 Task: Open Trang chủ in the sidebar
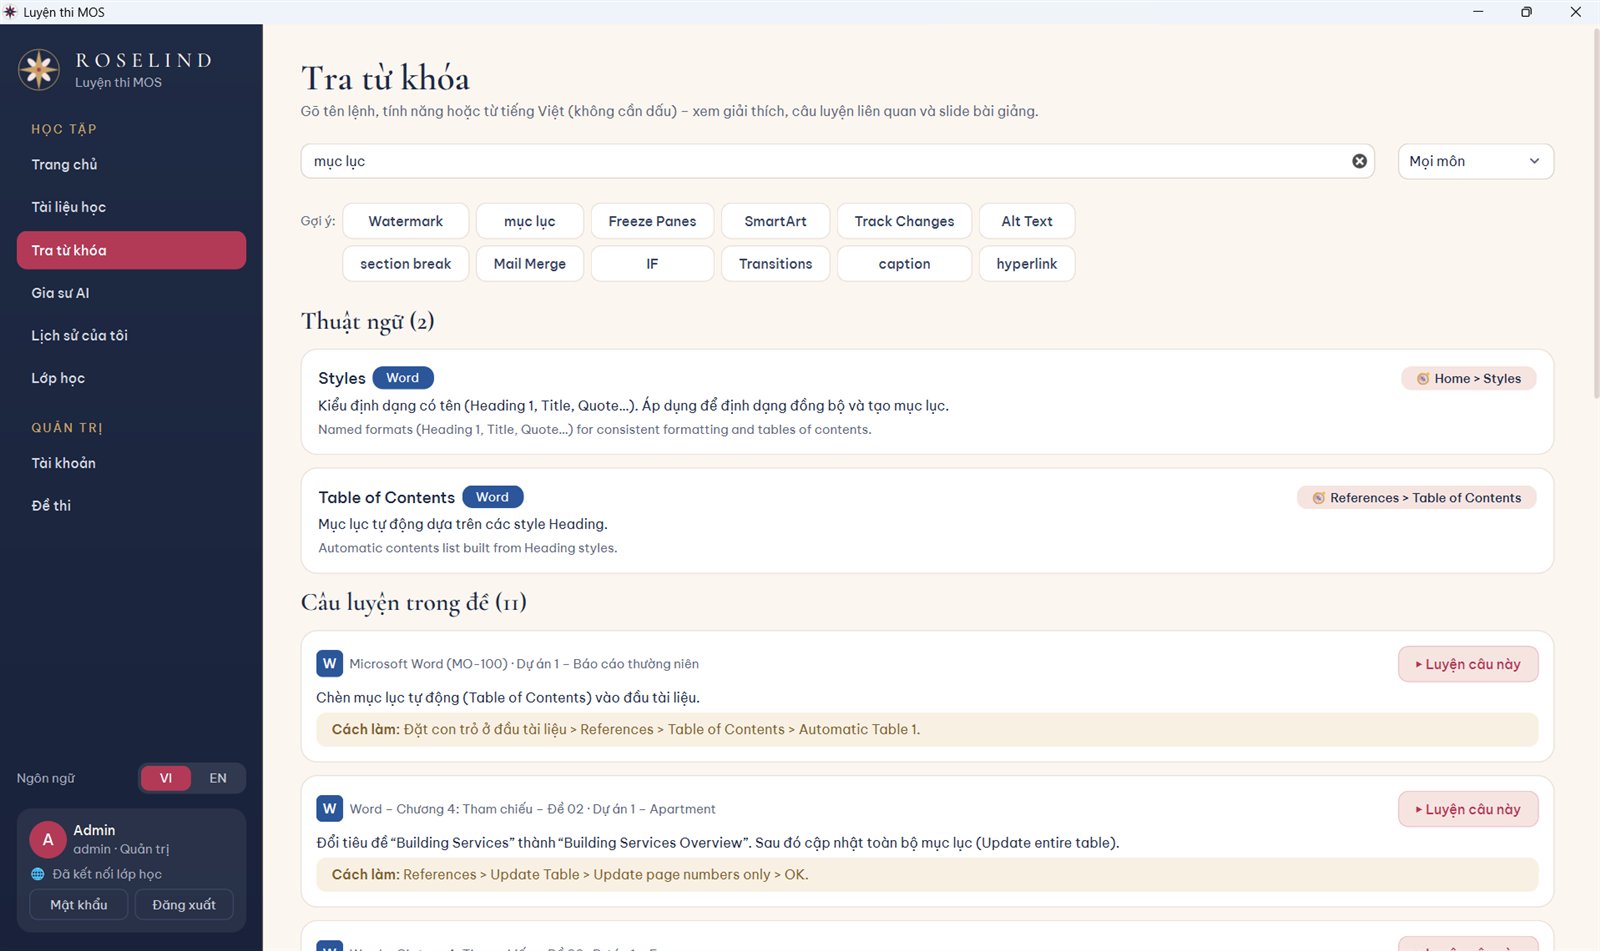click(131, 165)
